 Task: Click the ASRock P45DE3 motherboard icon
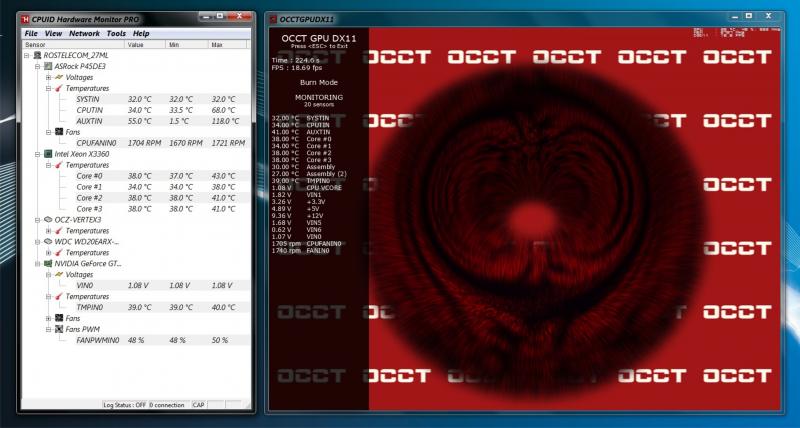tap(48, 66)
